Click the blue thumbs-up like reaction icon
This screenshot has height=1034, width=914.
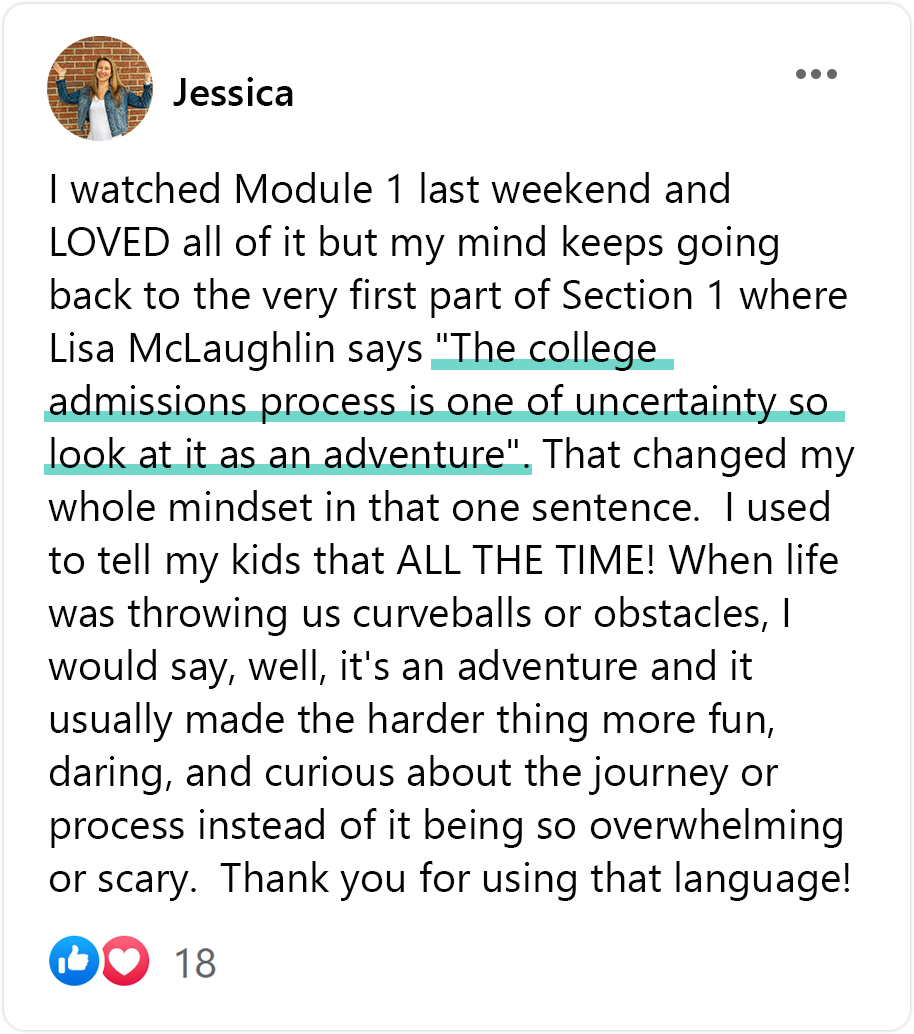(74, 961)
